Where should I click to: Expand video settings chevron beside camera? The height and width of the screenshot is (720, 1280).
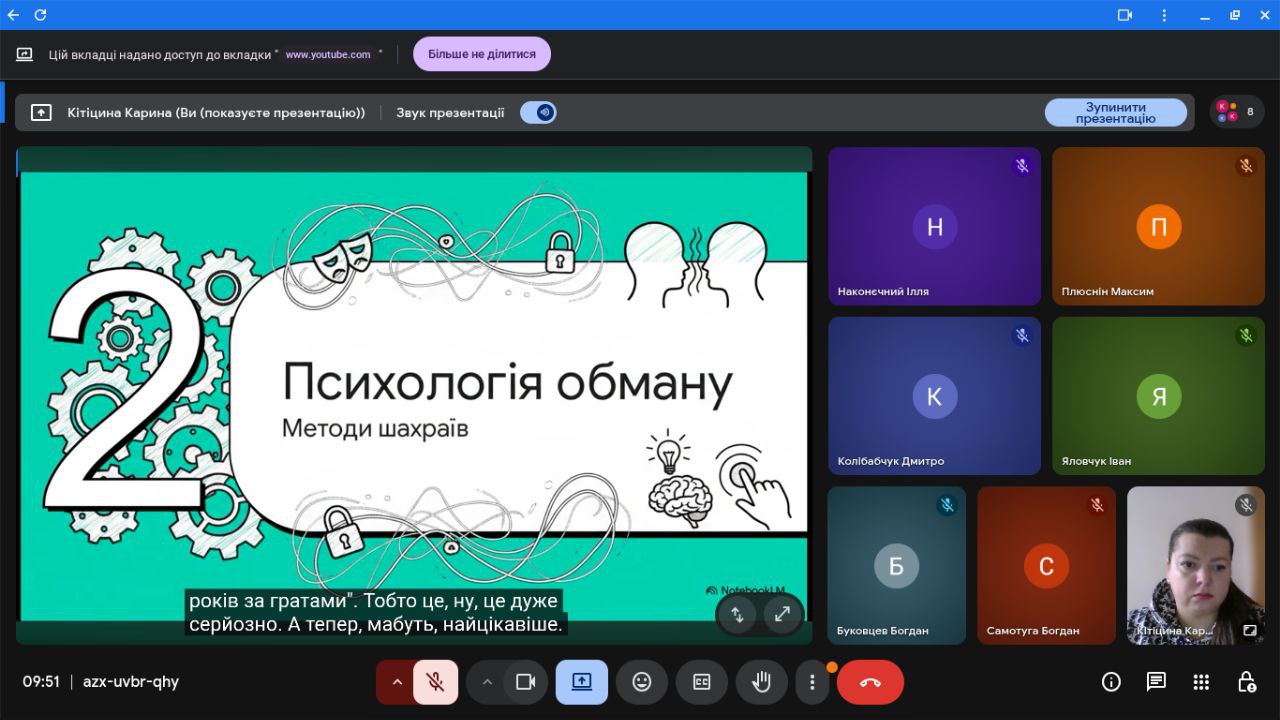click(487, 682)
